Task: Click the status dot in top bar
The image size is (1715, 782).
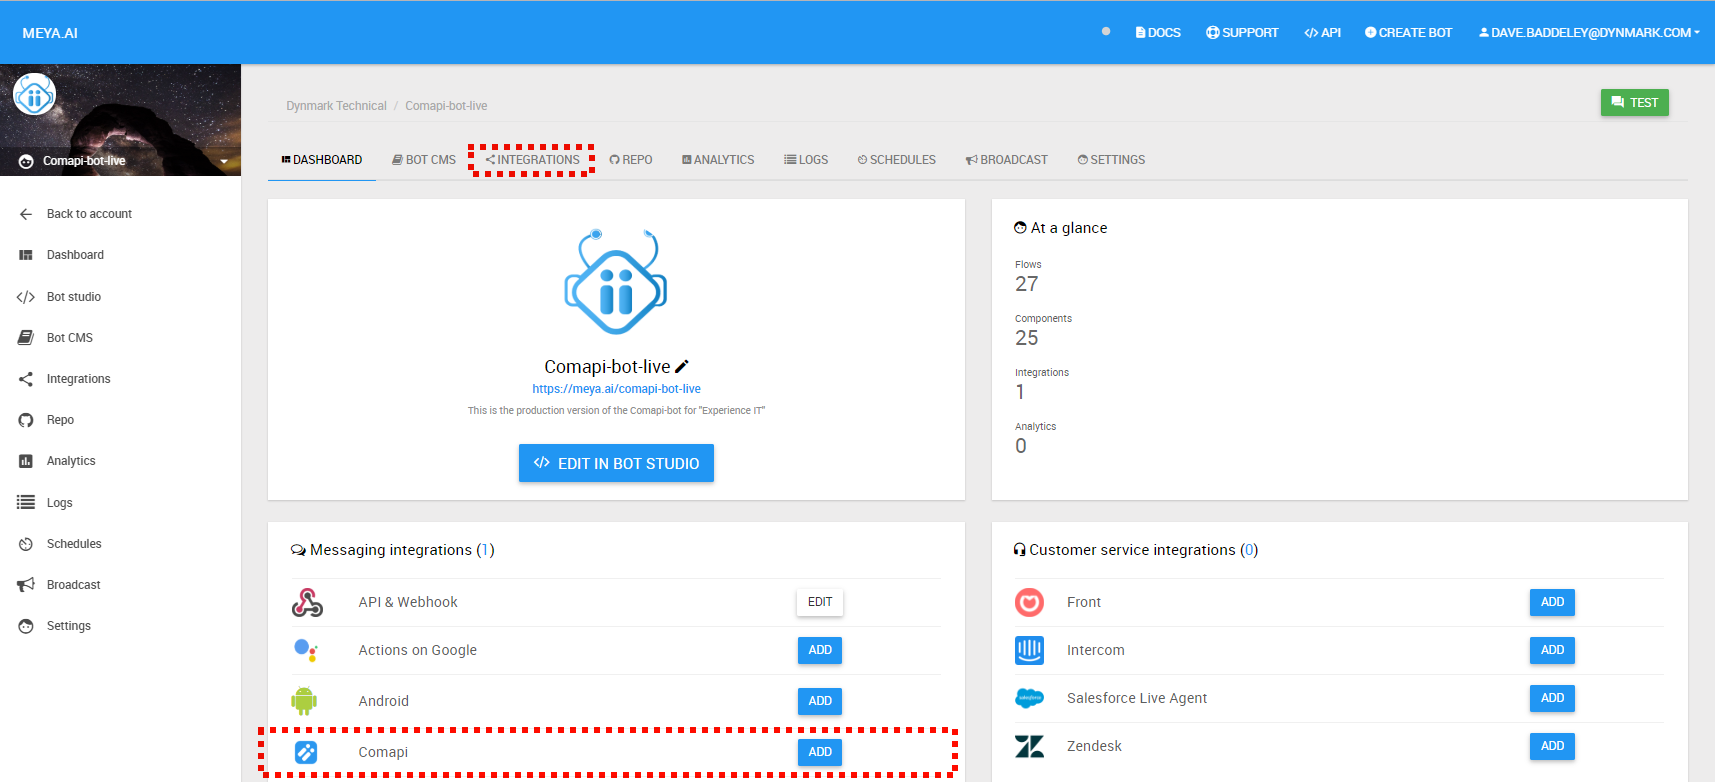Action: click(x=1106, y=31)
